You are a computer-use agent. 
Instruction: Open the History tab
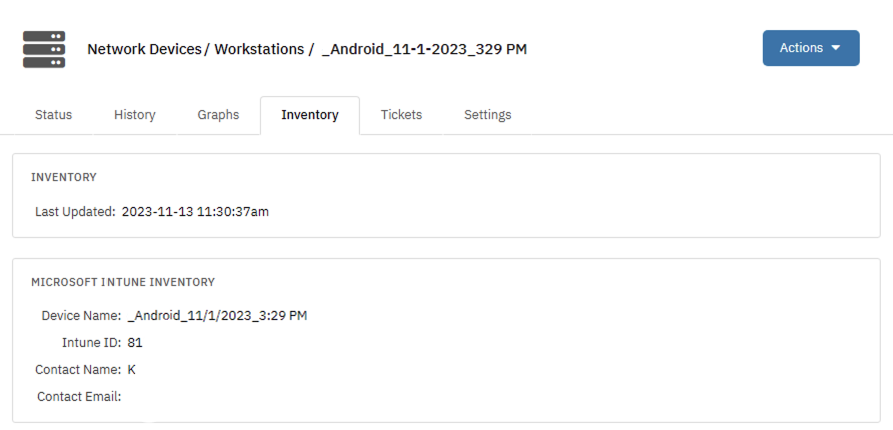(134, 115)
